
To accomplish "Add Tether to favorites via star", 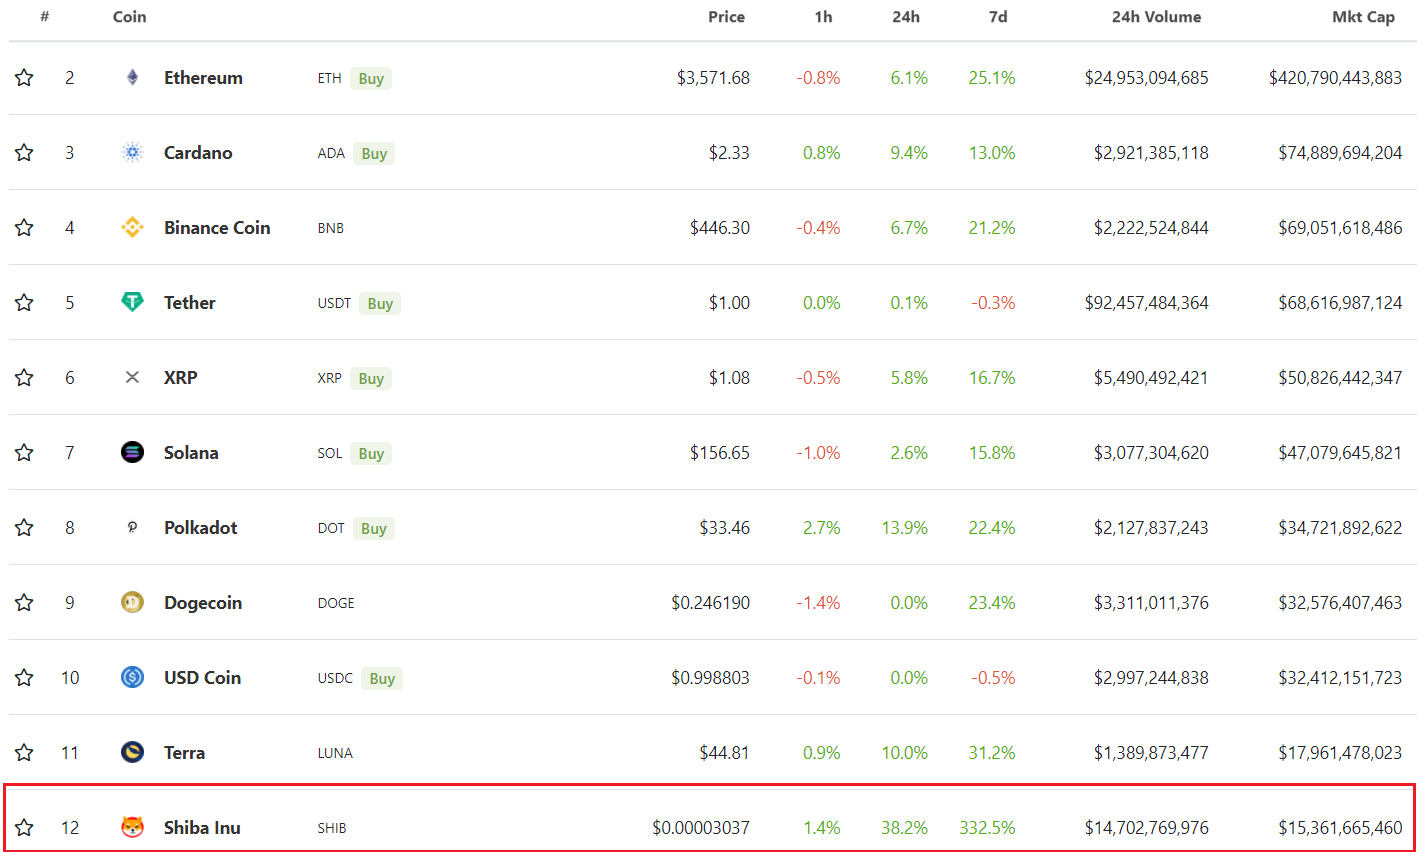I will click(24, 303).
